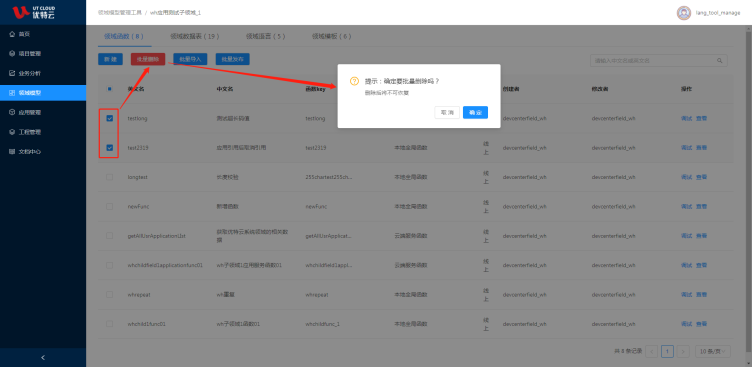The image size is (752, 367).
Task: Click the 中文名 column header
Action: [225, 89]
